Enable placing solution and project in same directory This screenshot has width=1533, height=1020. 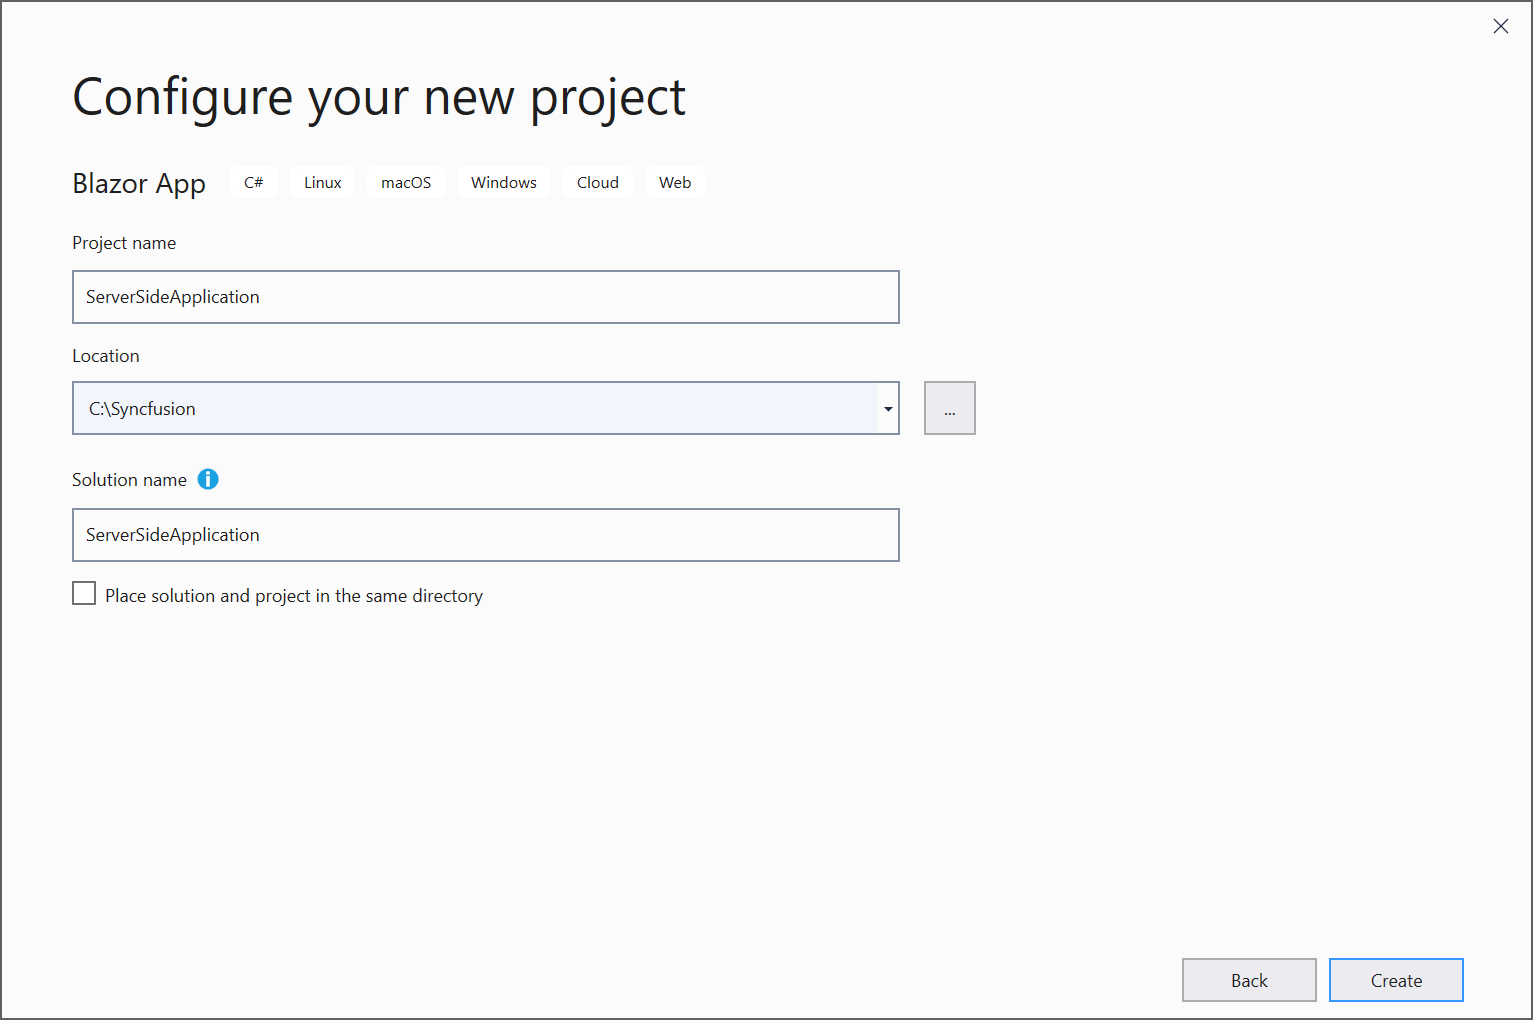pyautogui.click(x=85, y=595)
